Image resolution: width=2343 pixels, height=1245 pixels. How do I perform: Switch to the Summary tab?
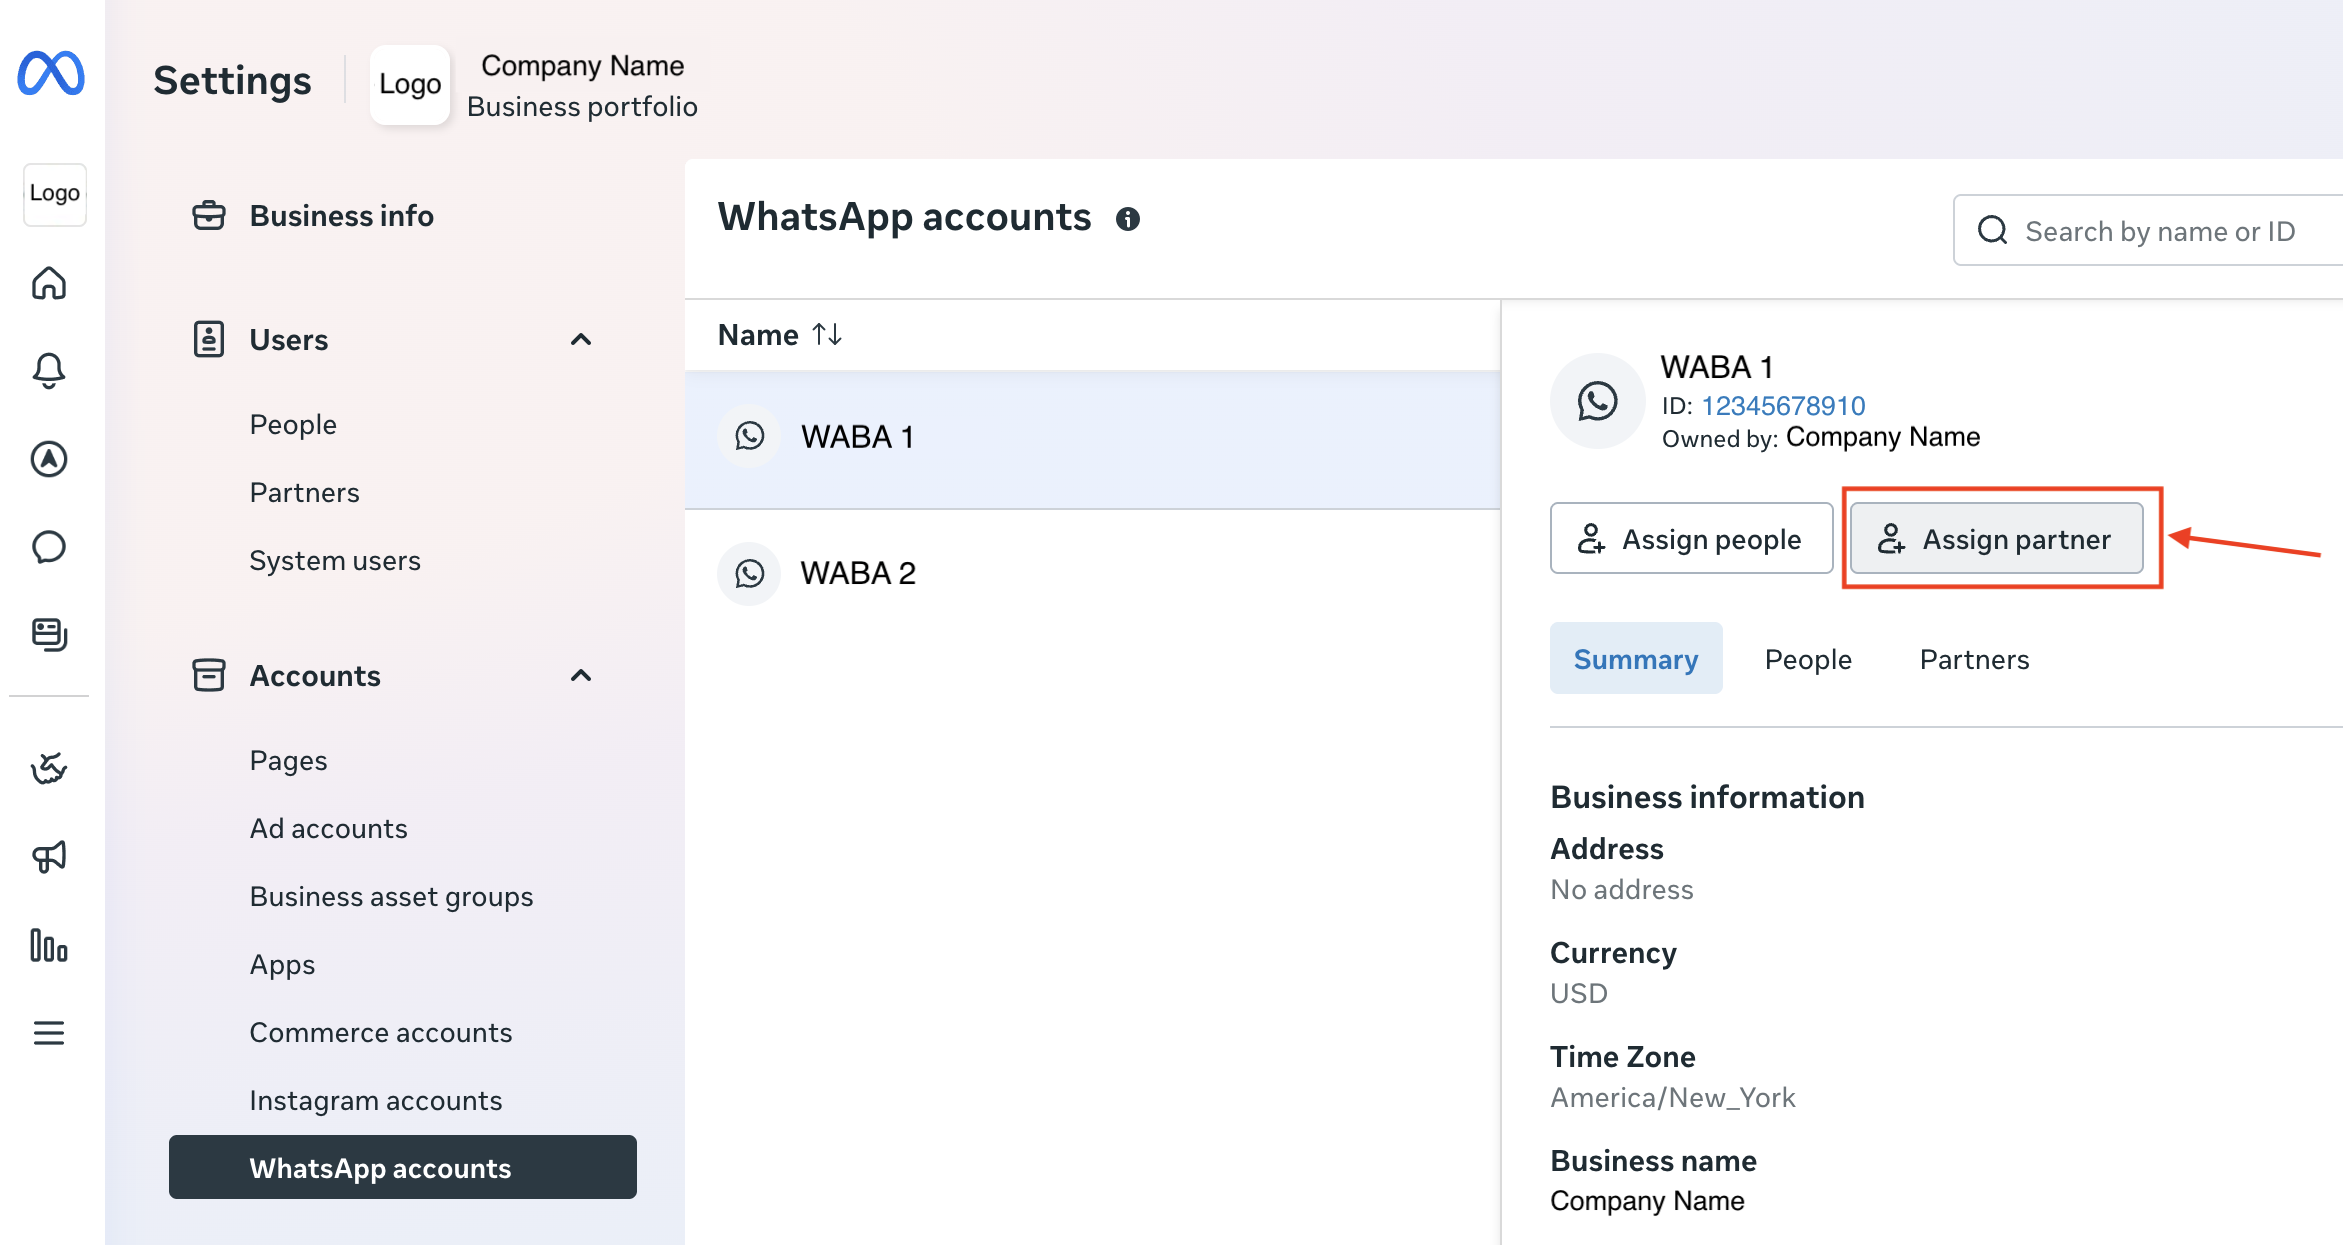[1636, 659]
